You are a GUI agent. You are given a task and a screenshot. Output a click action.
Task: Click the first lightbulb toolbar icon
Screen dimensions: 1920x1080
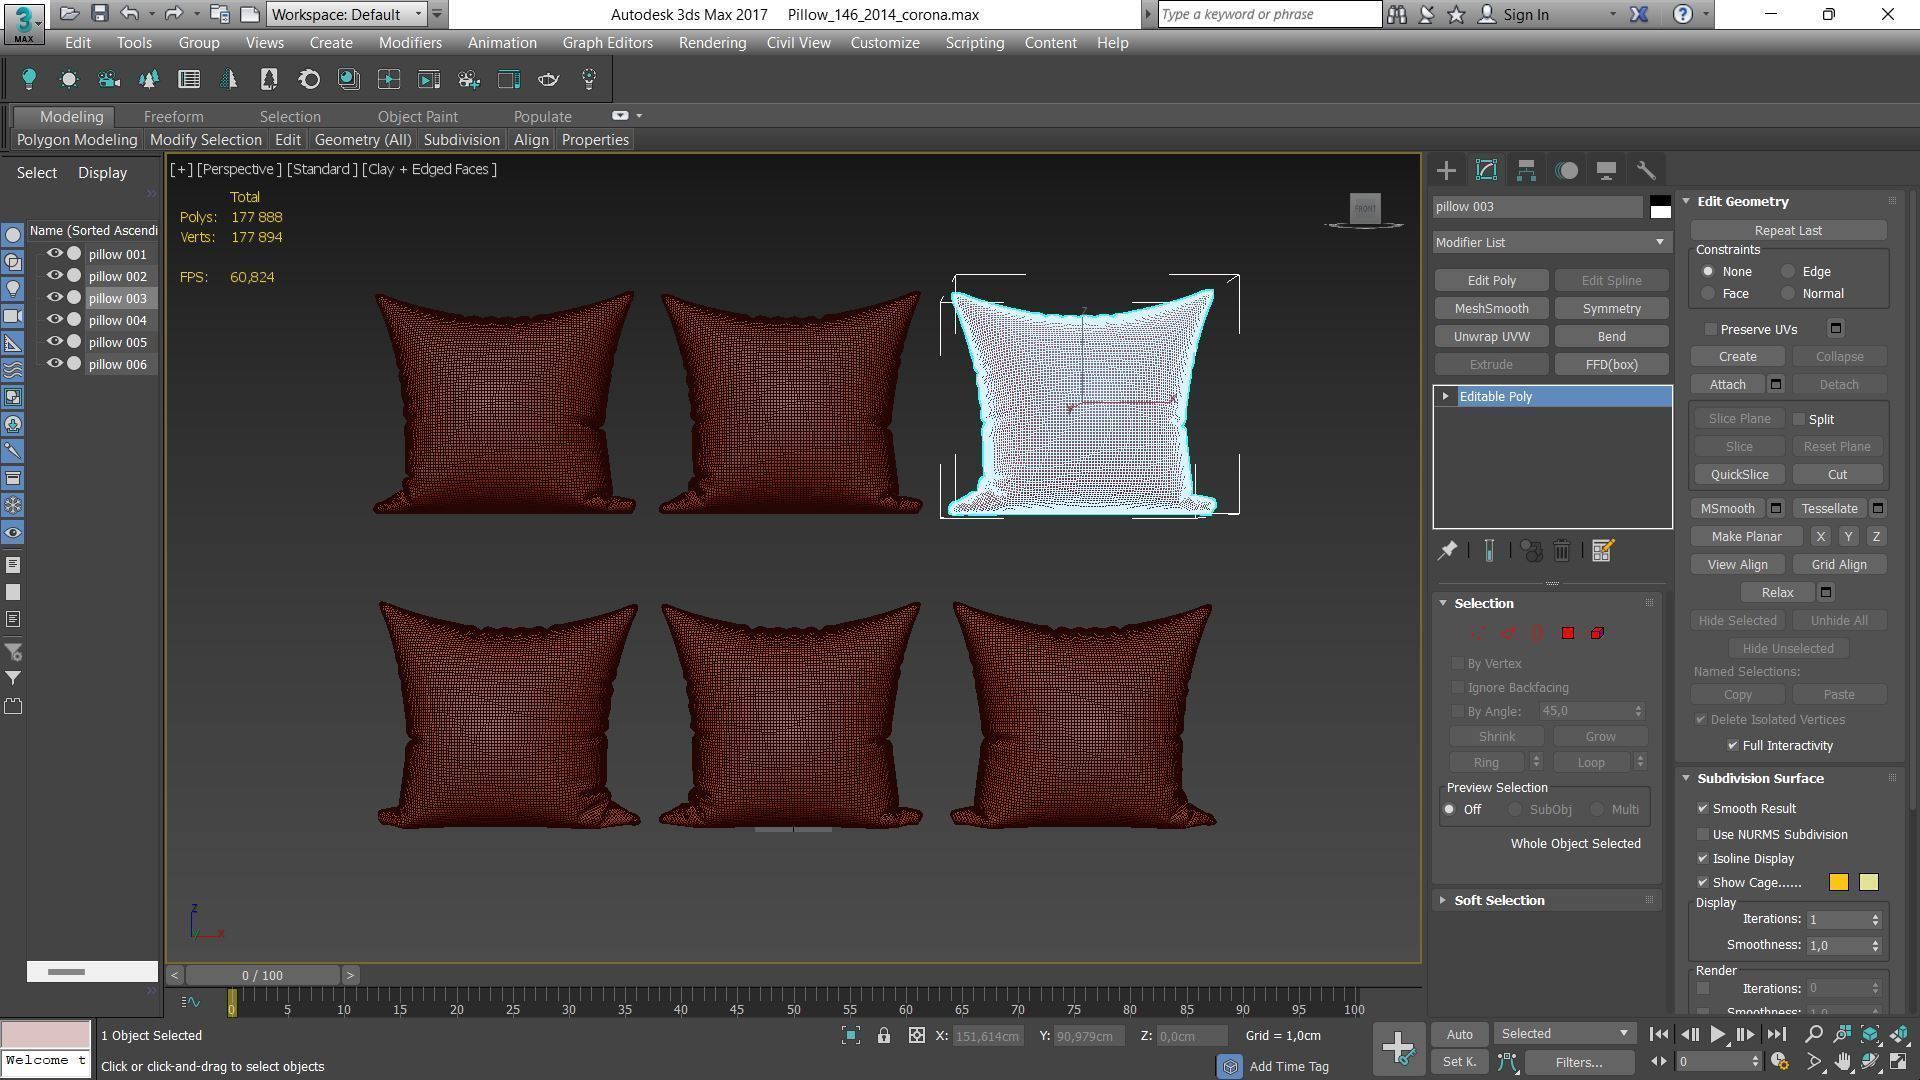coord(29,79)
